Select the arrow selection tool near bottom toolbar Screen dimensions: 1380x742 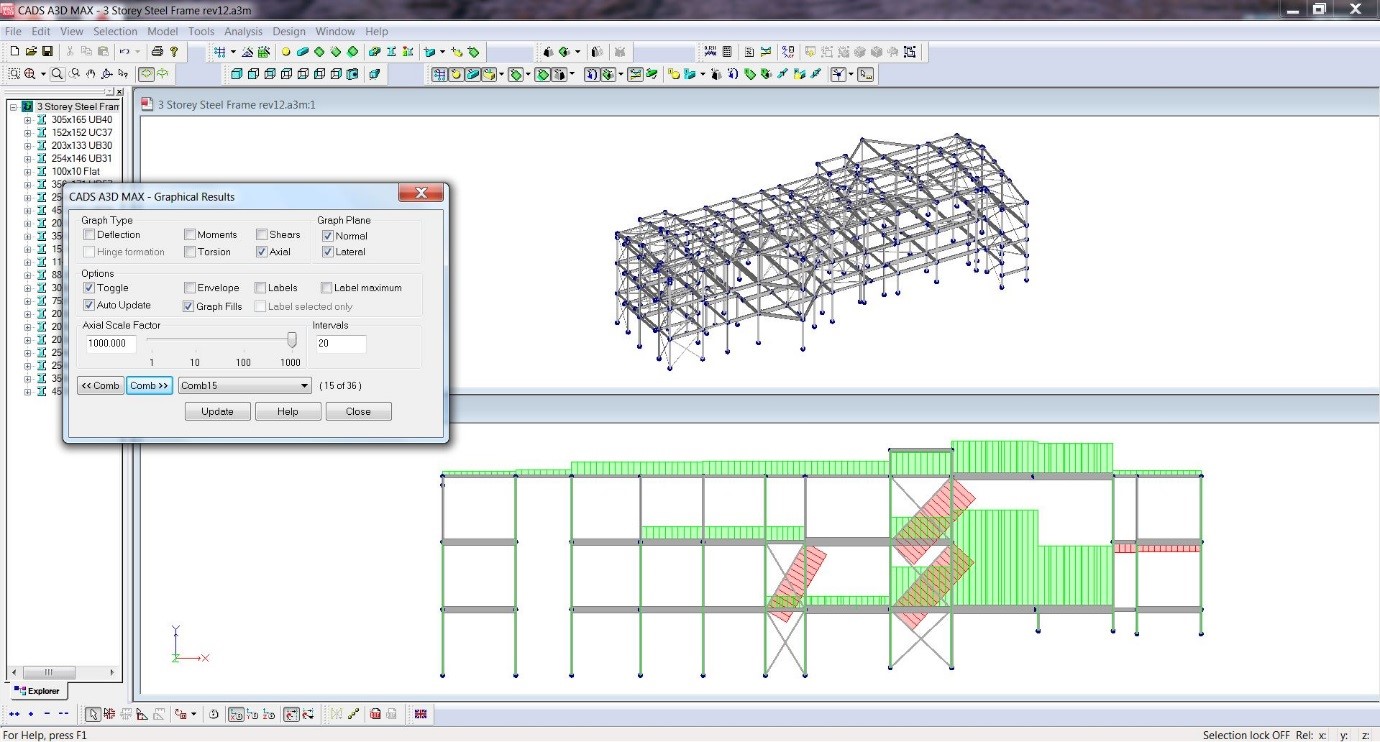pyautogui.click(x=93, y=714)
